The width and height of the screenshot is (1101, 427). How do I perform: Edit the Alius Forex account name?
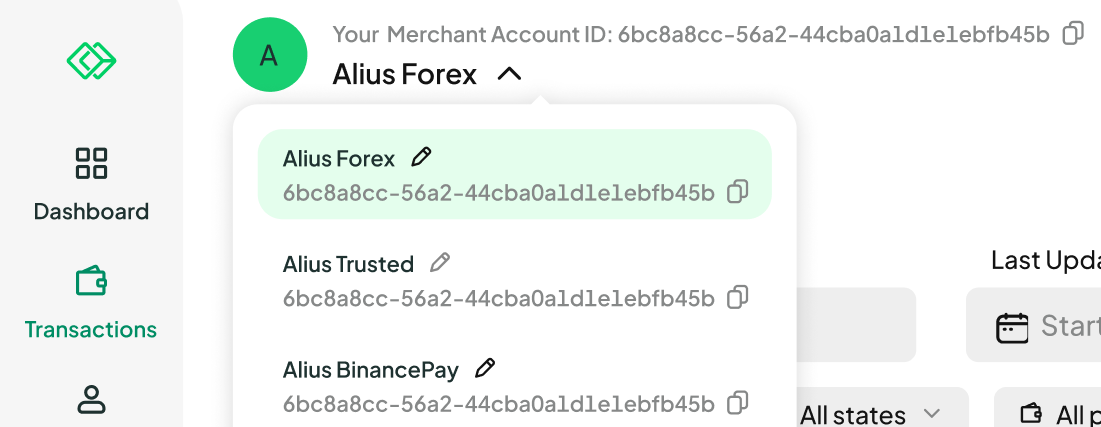pyautogui.click(x=421, y=157)
